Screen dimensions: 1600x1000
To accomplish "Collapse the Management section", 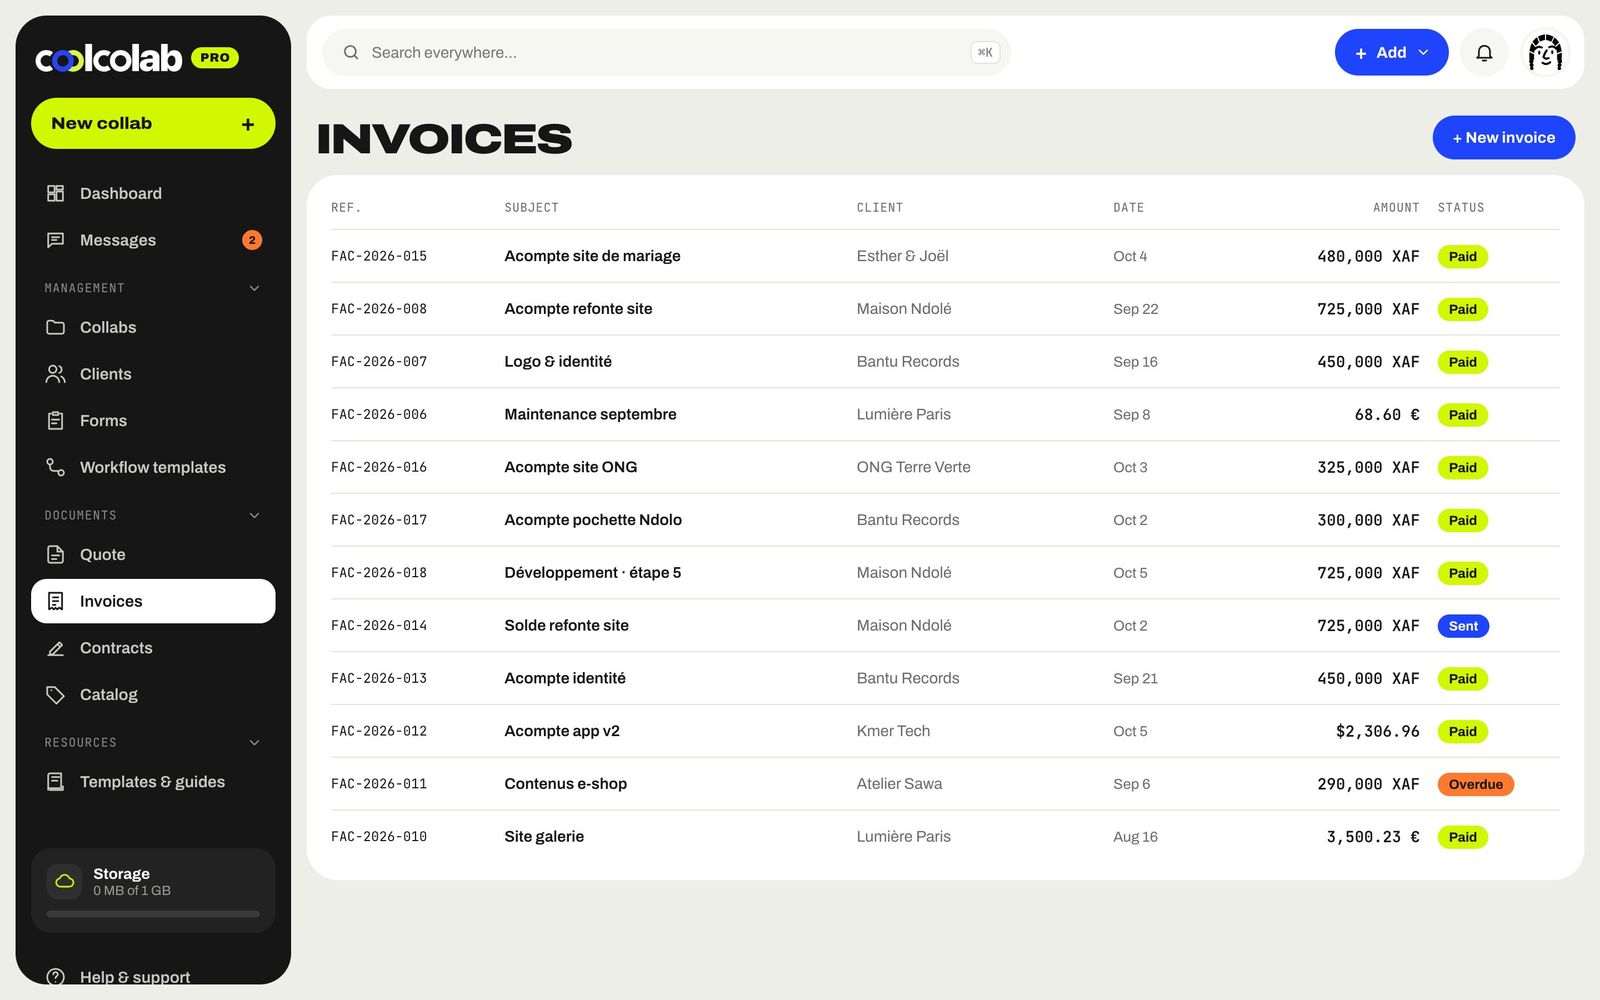I will 254,288.
